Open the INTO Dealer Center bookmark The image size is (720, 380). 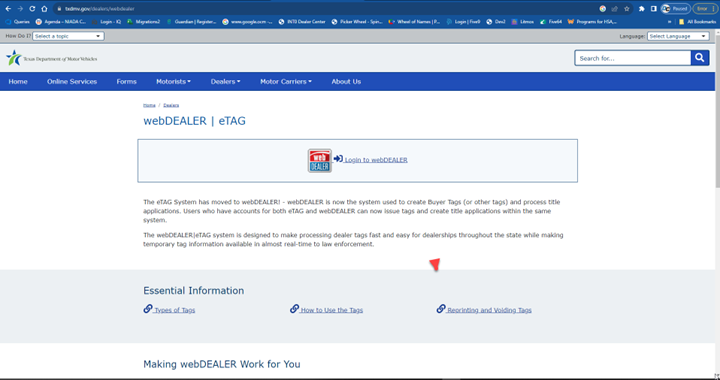point(302,22)
